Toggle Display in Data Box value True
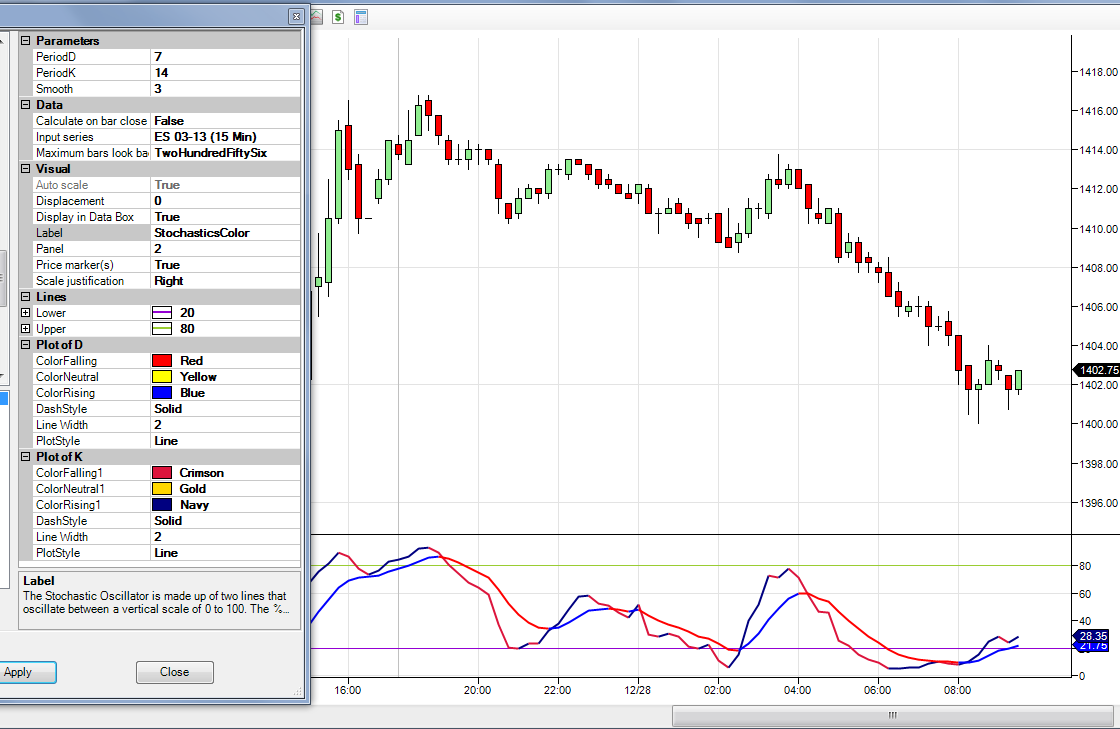Image resolution: width=1120 pixels, height=729 pixels. pos(226,217)
